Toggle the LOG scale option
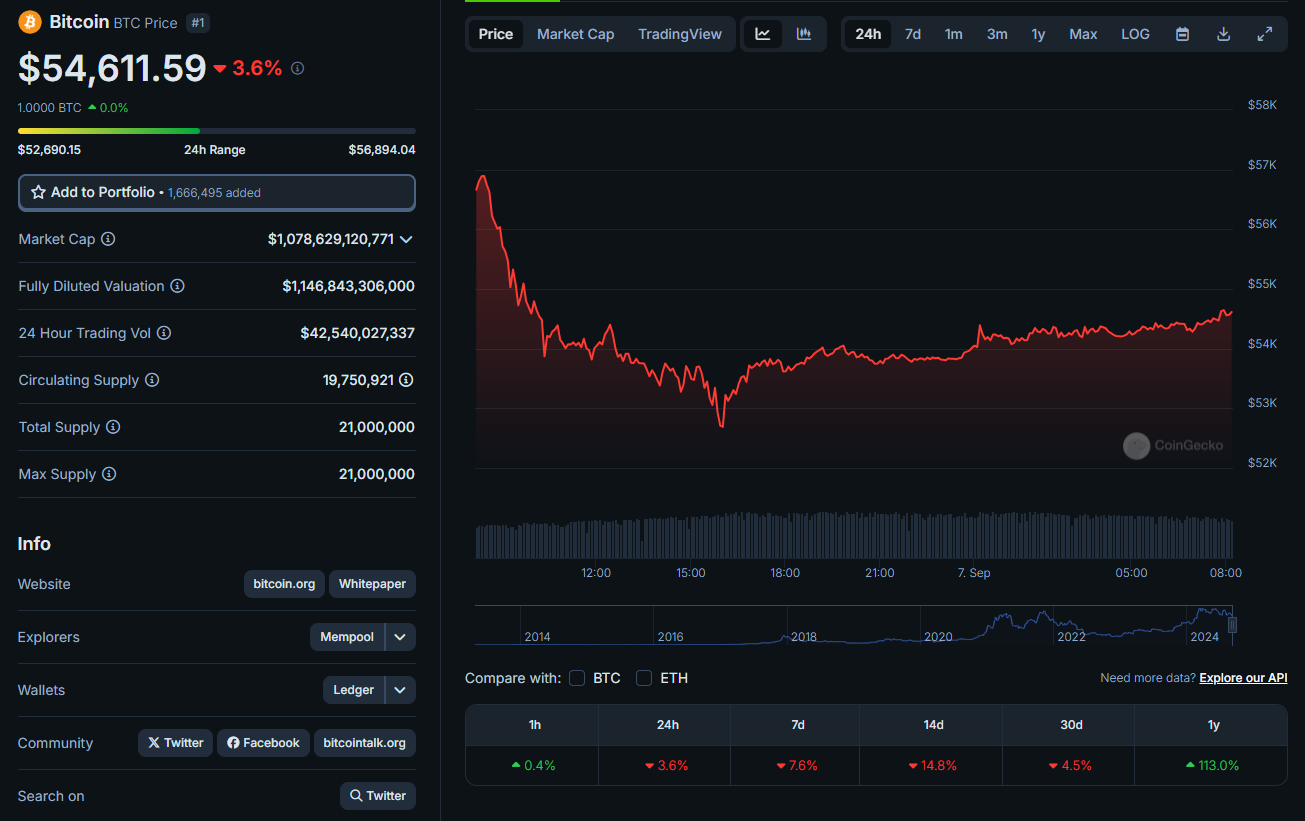 tap(1135, 34)
